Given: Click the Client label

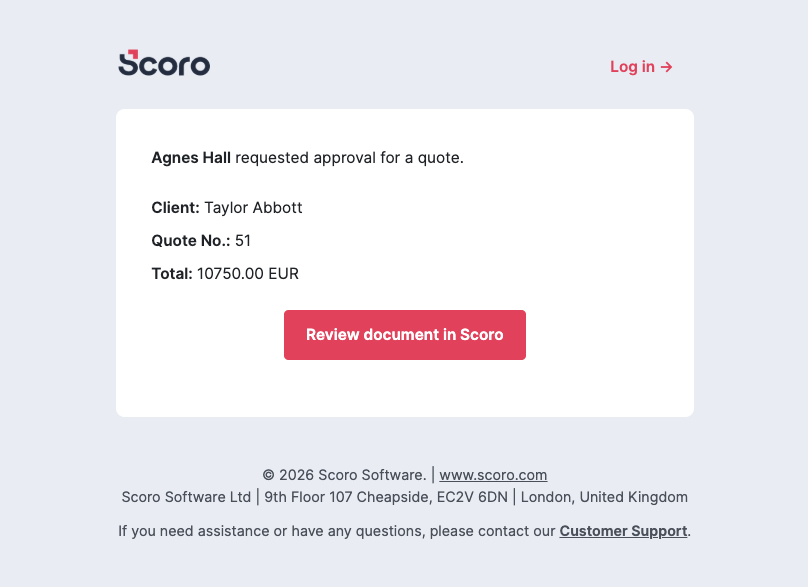Looking at the screenshot, I should point(175,208).
